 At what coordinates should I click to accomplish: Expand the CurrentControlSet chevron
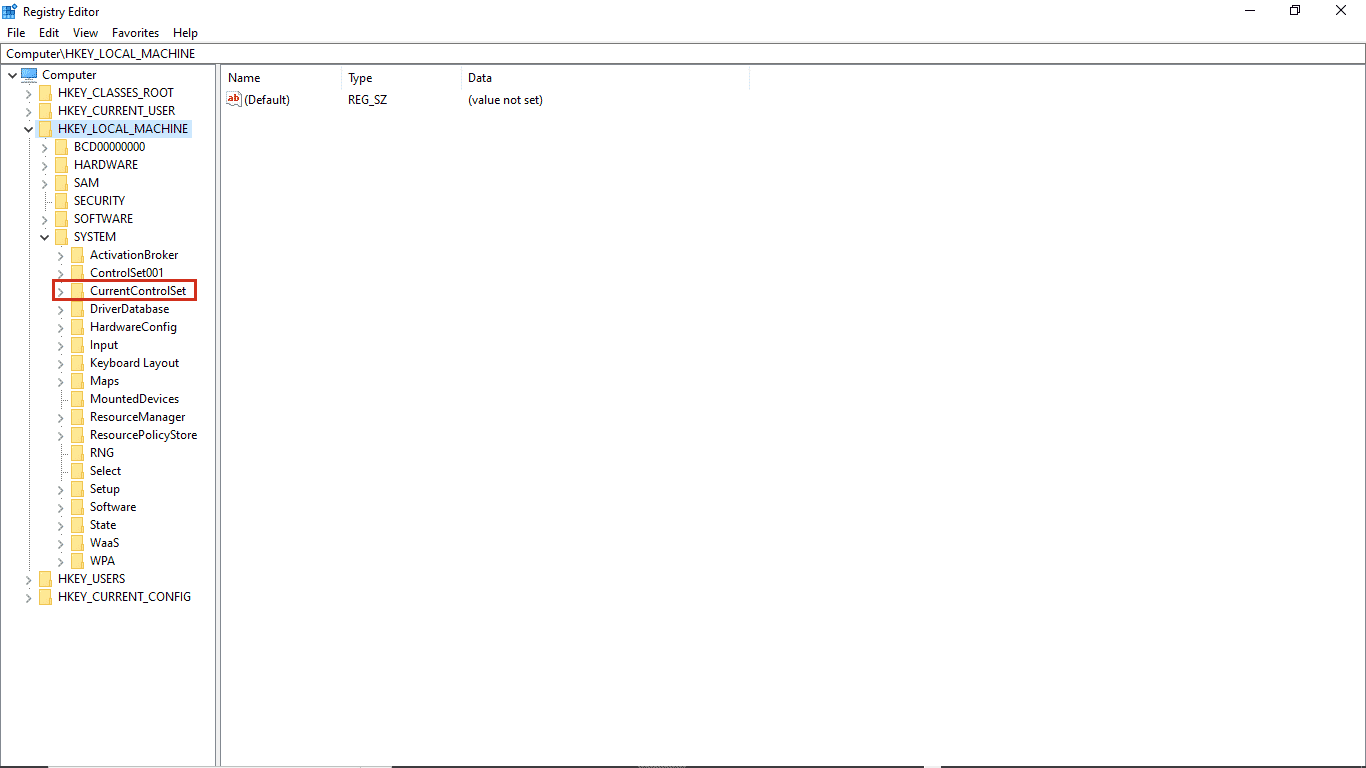click(60, 291)
